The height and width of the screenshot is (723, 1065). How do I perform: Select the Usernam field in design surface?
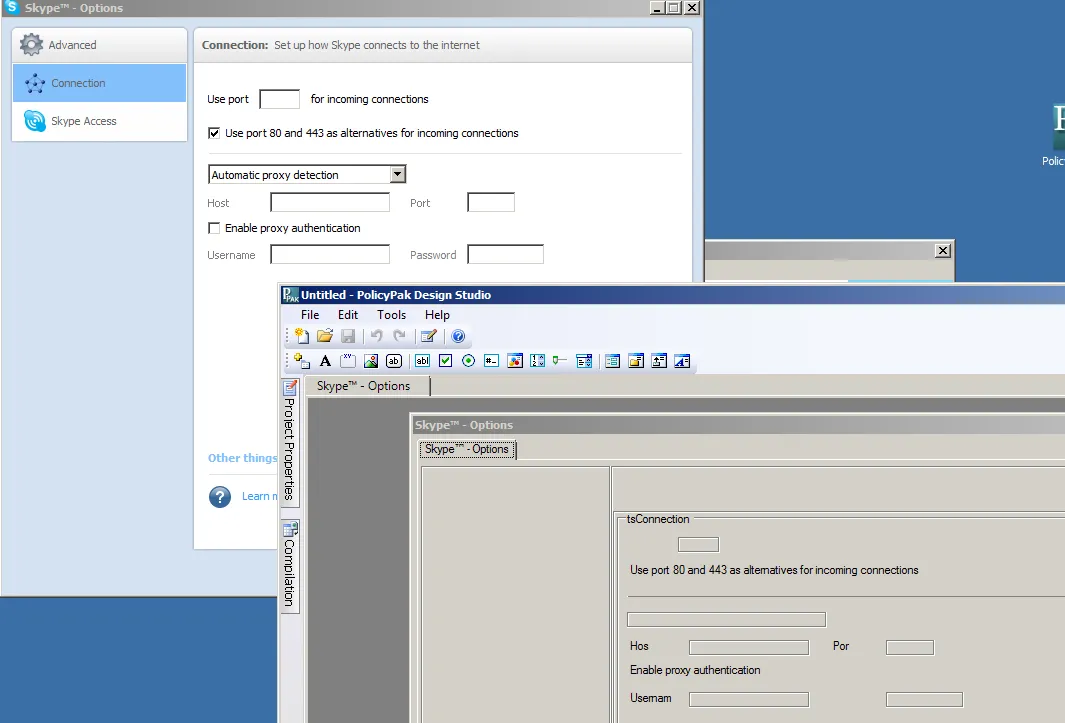click(x=748, y=699)
